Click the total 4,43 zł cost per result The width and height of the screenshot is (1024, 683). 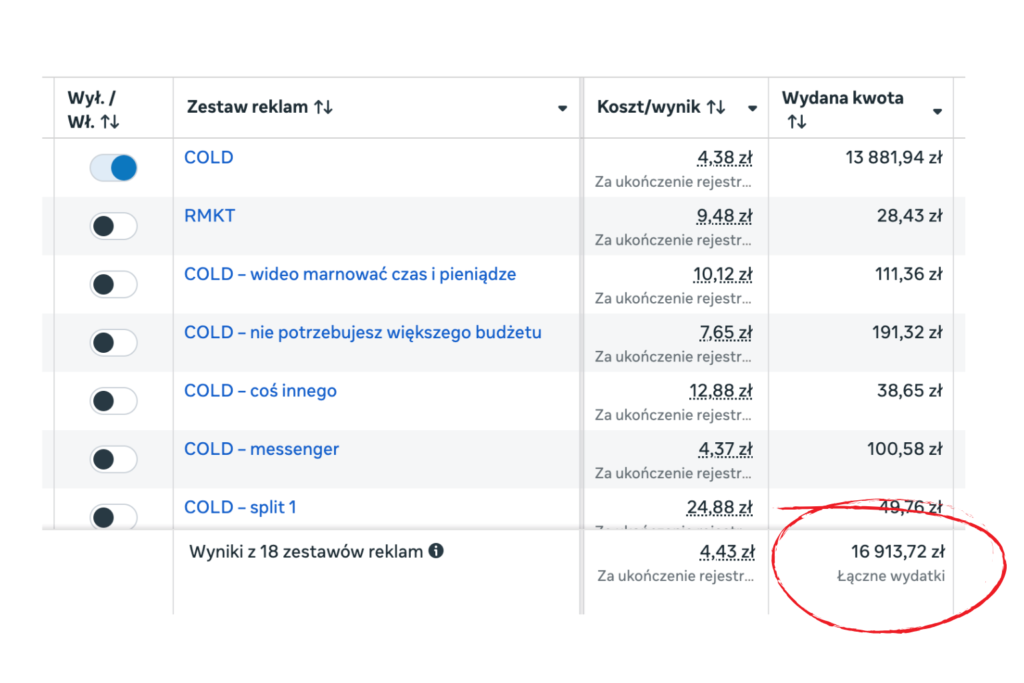[724, 551]
